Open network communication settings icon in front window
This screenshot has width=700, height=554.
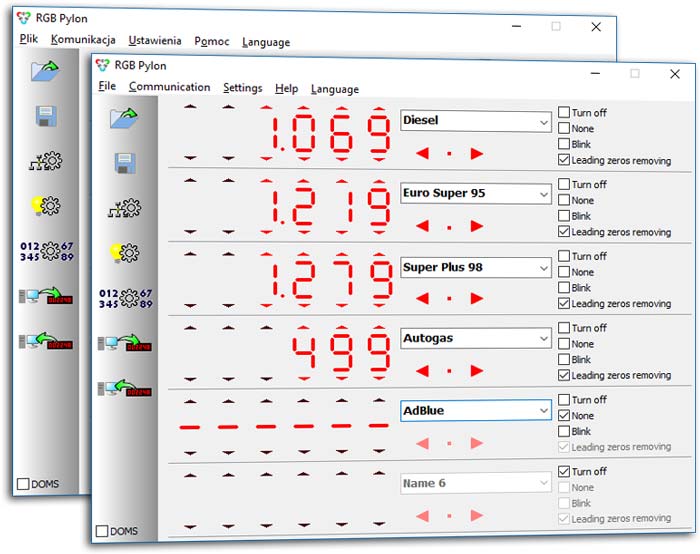coord(125,208)
